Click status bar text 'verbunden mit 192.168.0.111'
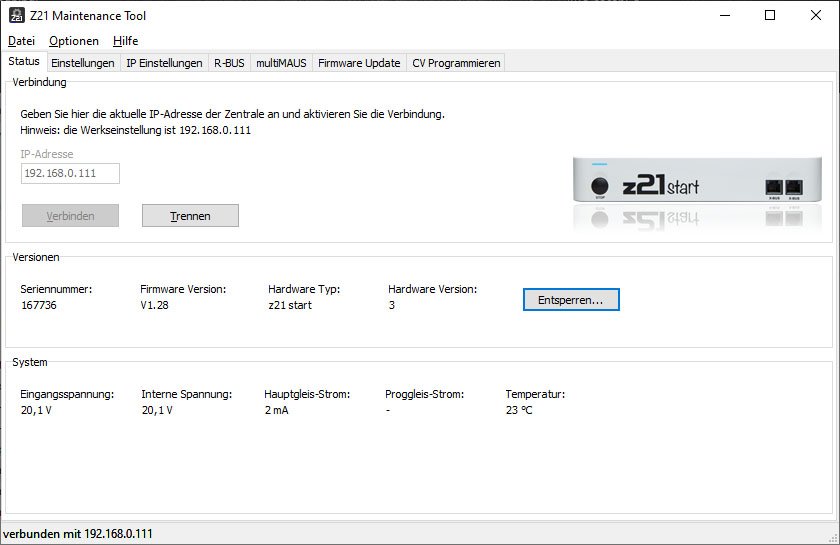 click(x=78, y=534)
